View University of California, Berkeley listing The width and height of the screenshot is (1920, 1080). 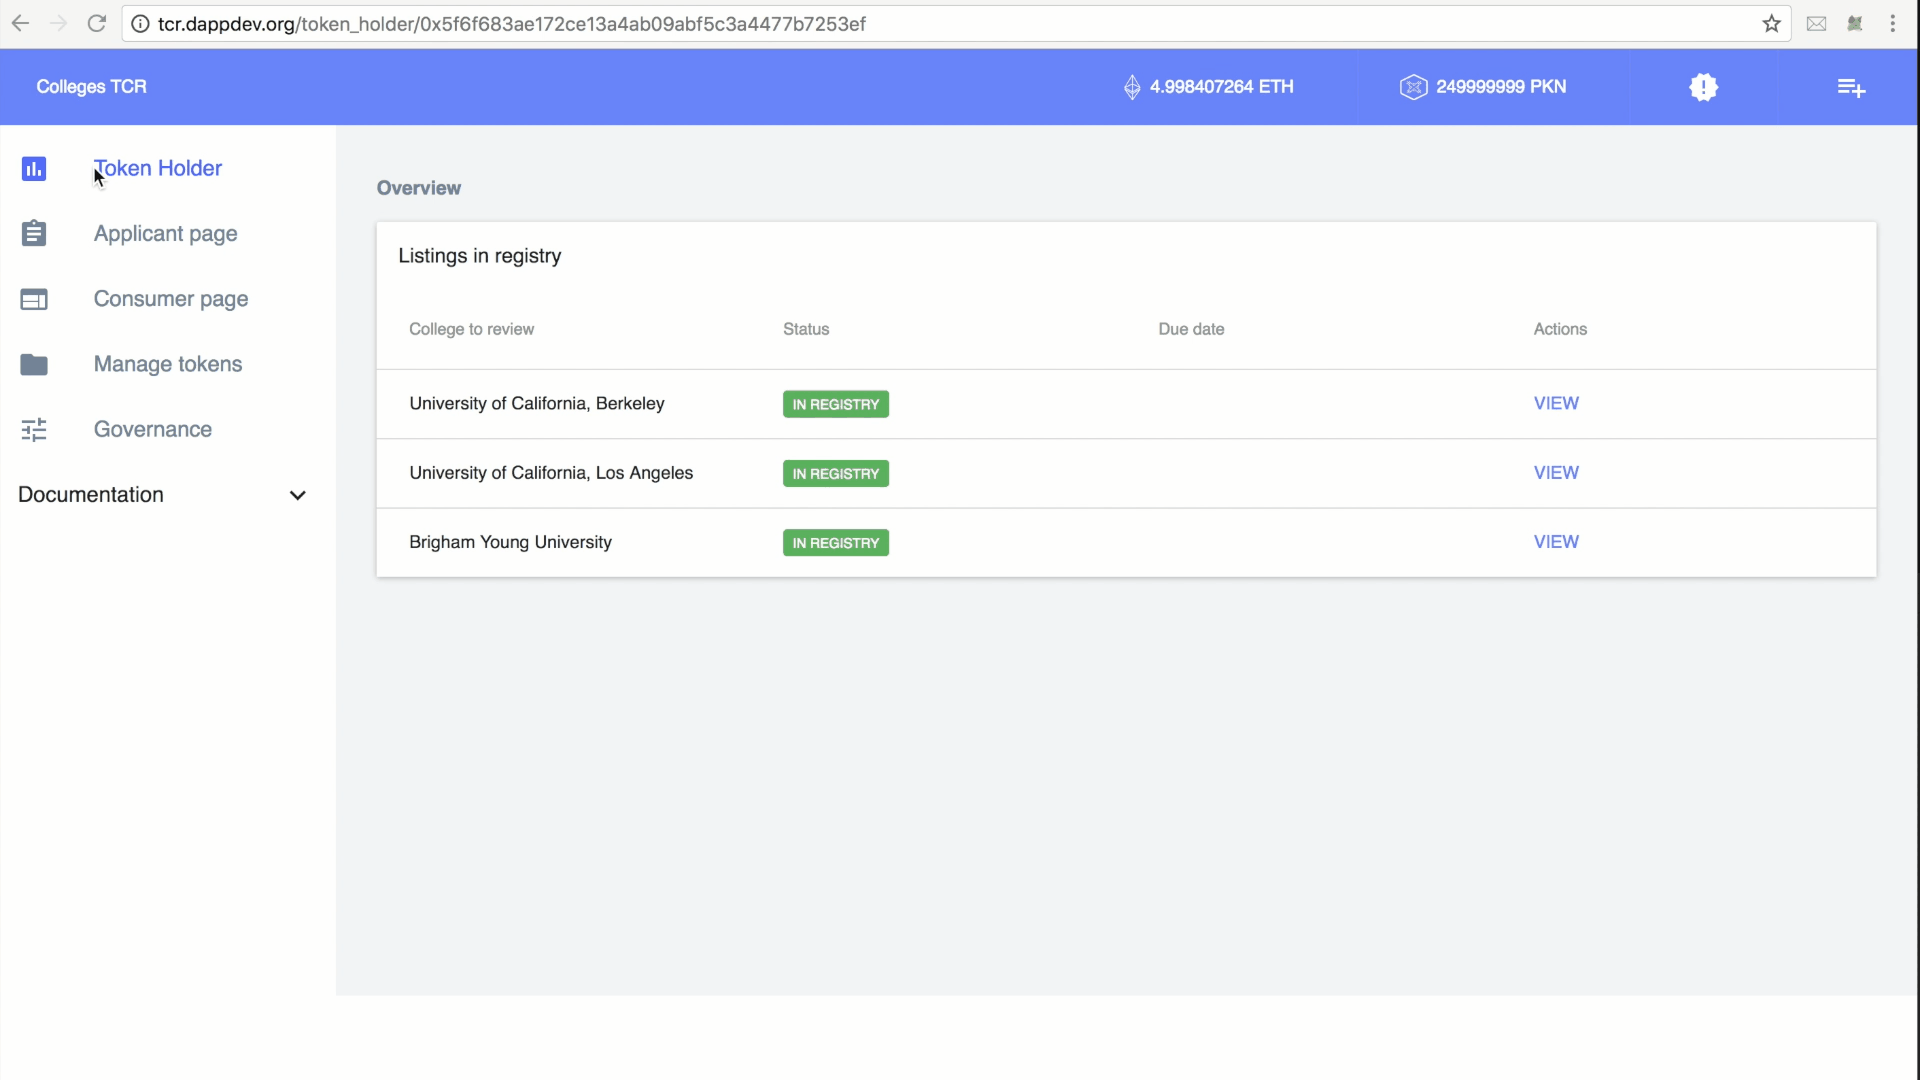pos(1556,403)
